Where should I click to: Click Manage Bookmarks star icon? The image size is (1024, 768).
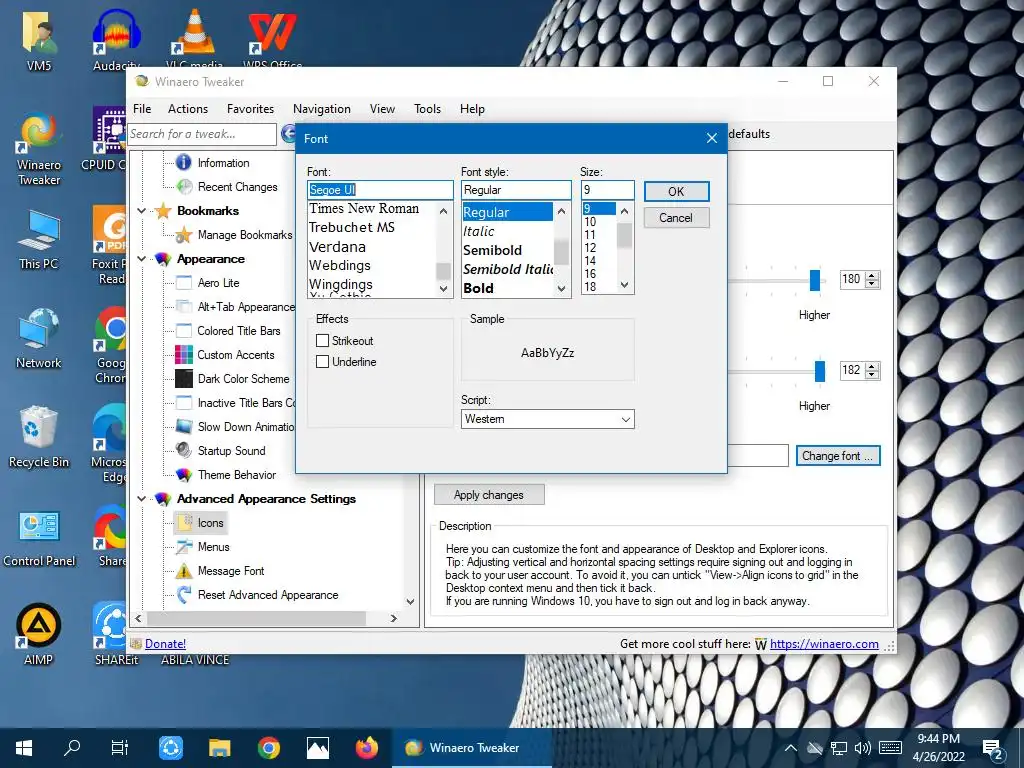pos(184,234)
